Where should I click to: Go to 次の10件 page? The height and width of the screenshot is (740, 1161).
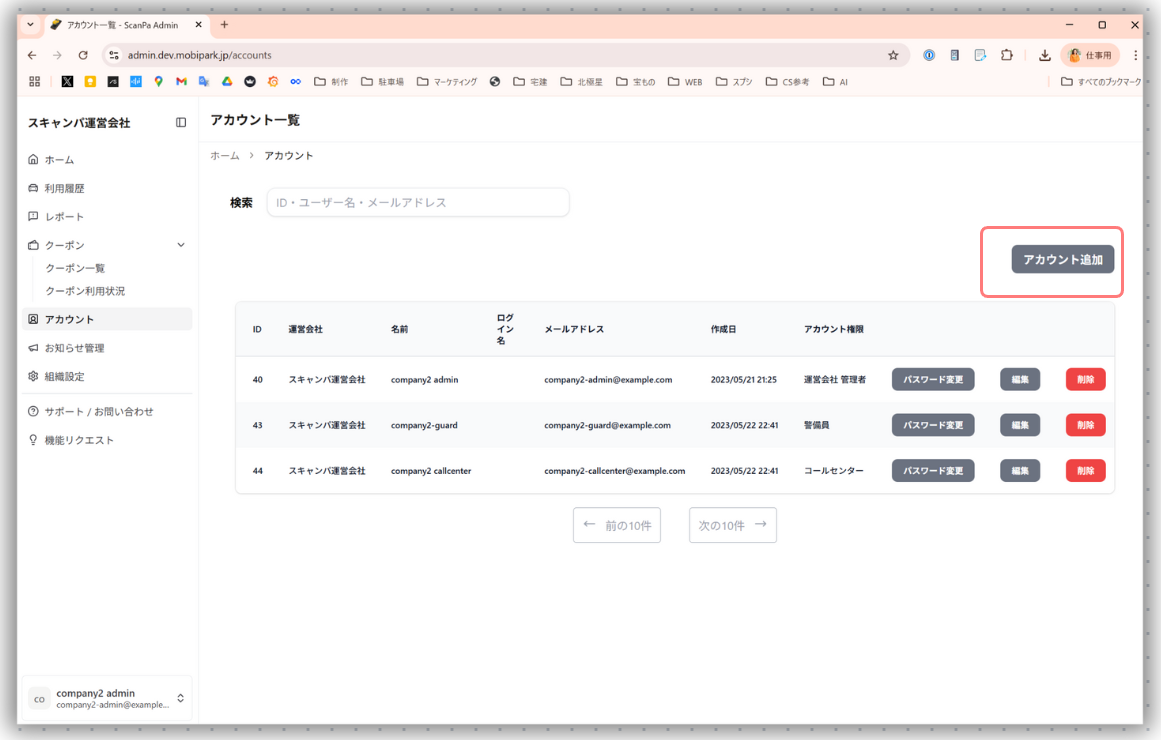tap(732, 525)
